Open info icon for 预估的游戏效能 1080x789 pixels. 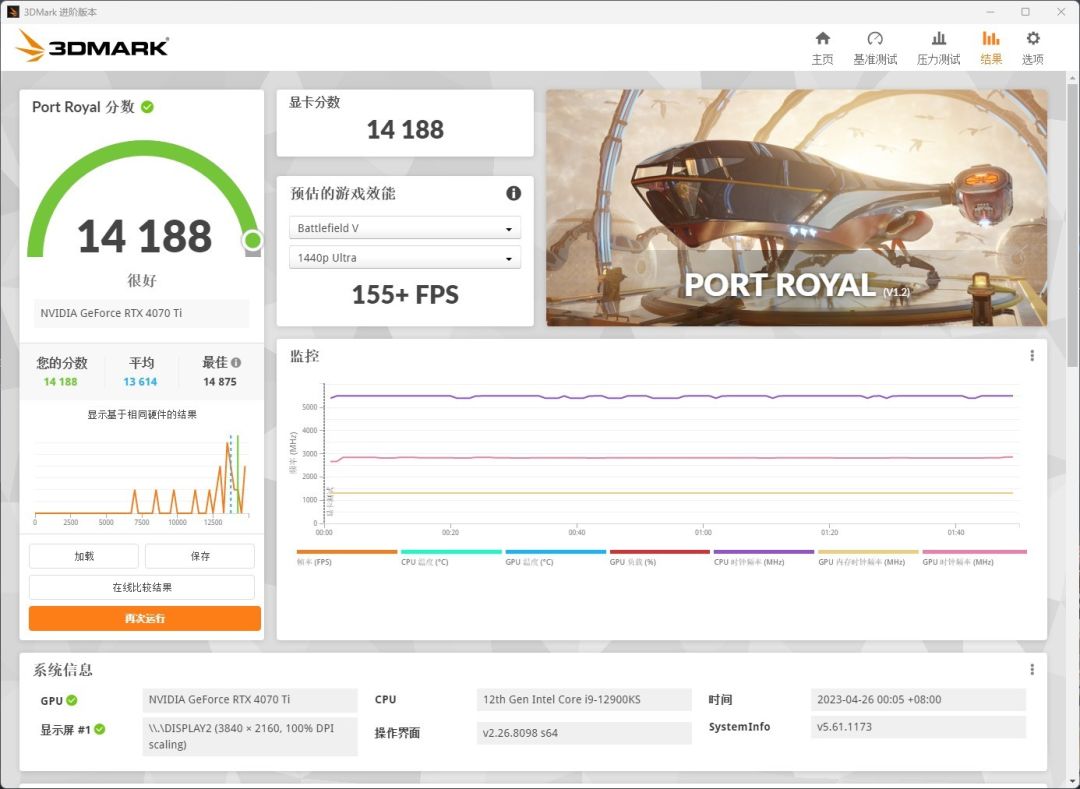tap(513, 193)
